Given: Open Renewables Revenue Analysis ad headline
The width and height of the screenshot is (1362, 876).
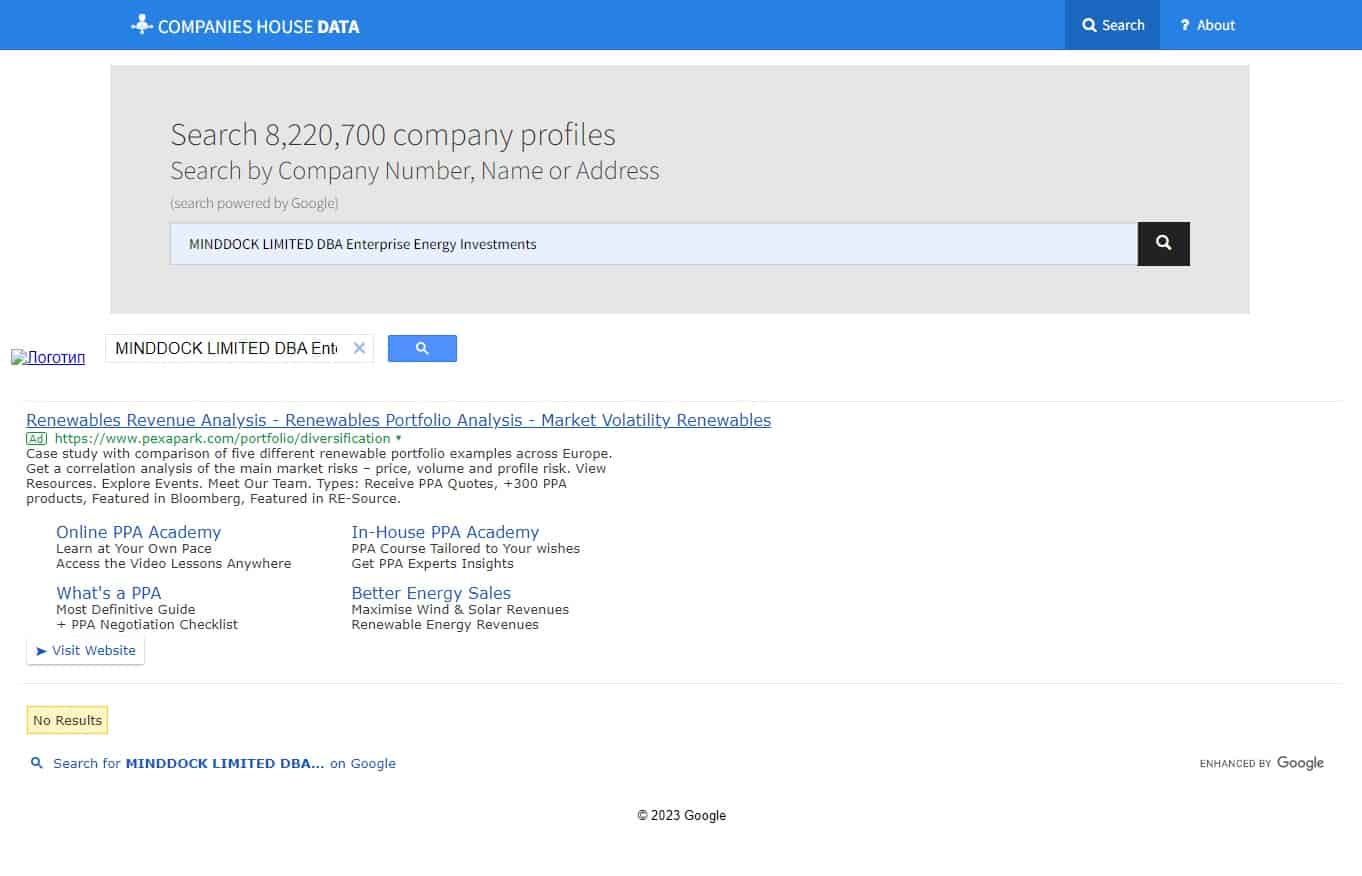Looking at the screenshot, I should [x=398, y=420].
